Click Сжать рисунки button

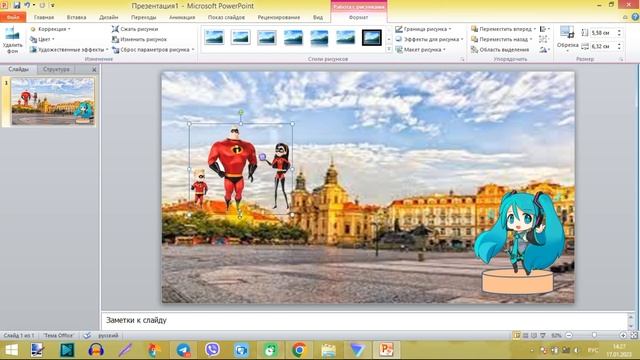pos(135,29)
